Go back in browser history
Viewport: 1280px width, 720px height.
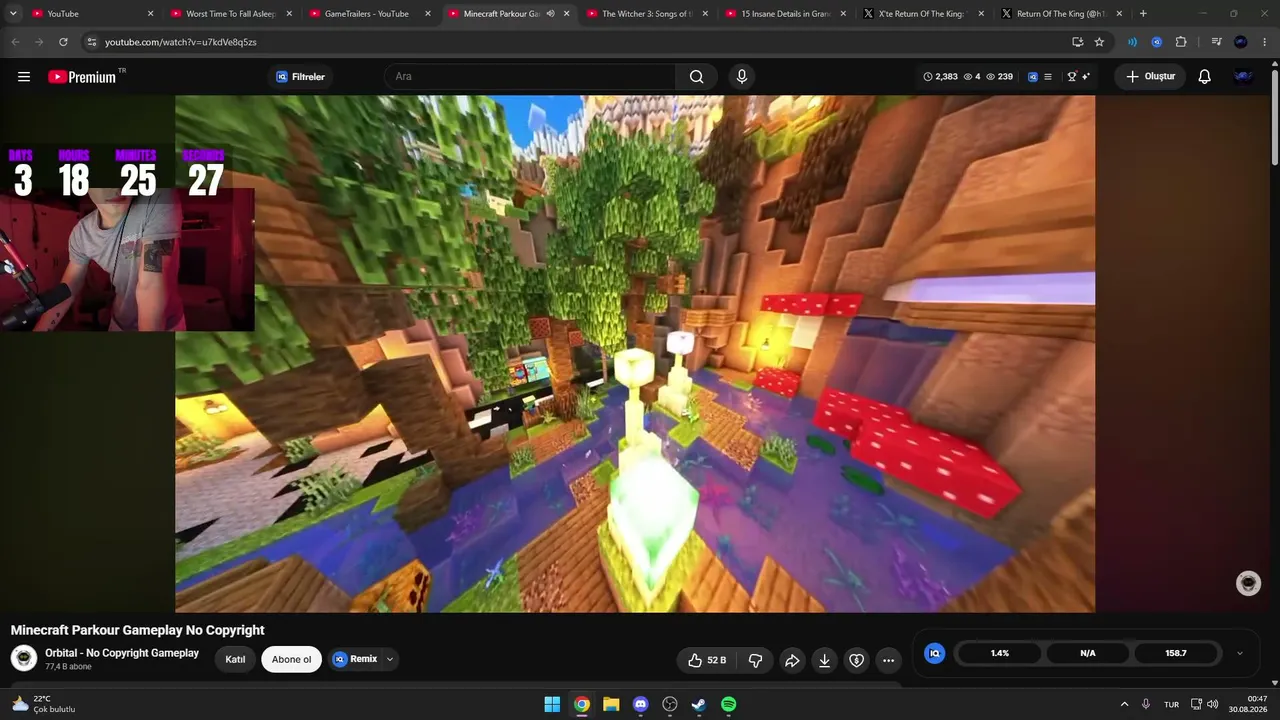pos(15,42)
